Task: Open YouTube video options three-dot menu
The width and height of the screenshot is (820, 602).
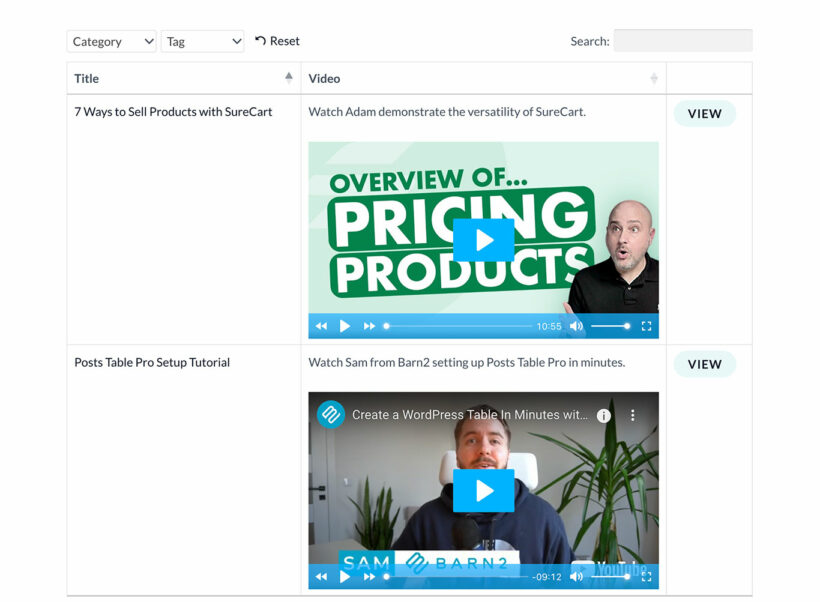Action: (x=632, y=415)
